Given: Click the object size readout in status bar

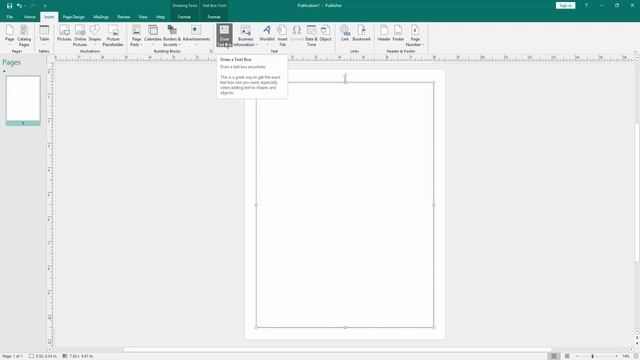Looking at the screenshot, I should [x=78, y=356].
